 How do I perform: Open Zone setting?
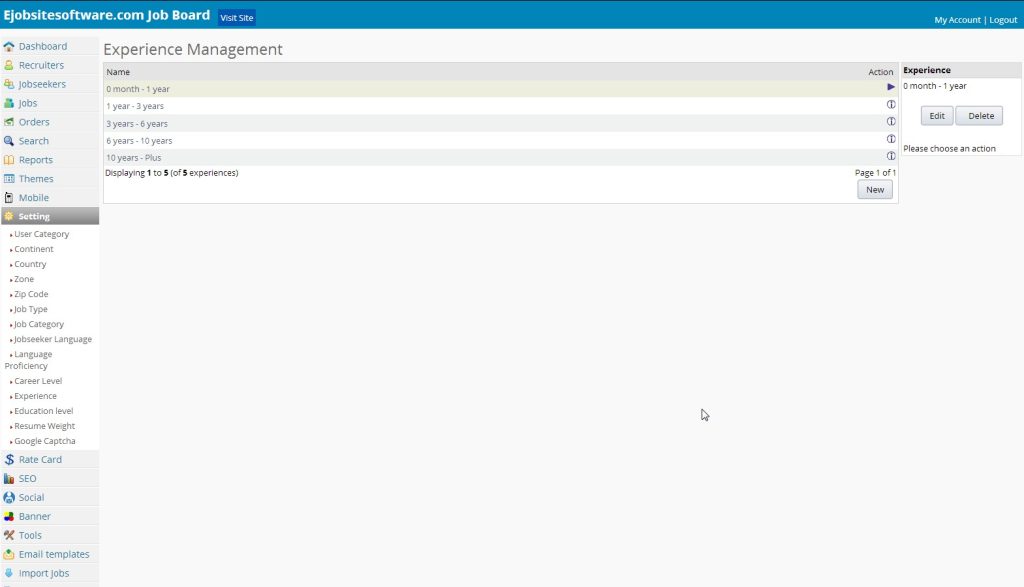[x=24, y=279]
